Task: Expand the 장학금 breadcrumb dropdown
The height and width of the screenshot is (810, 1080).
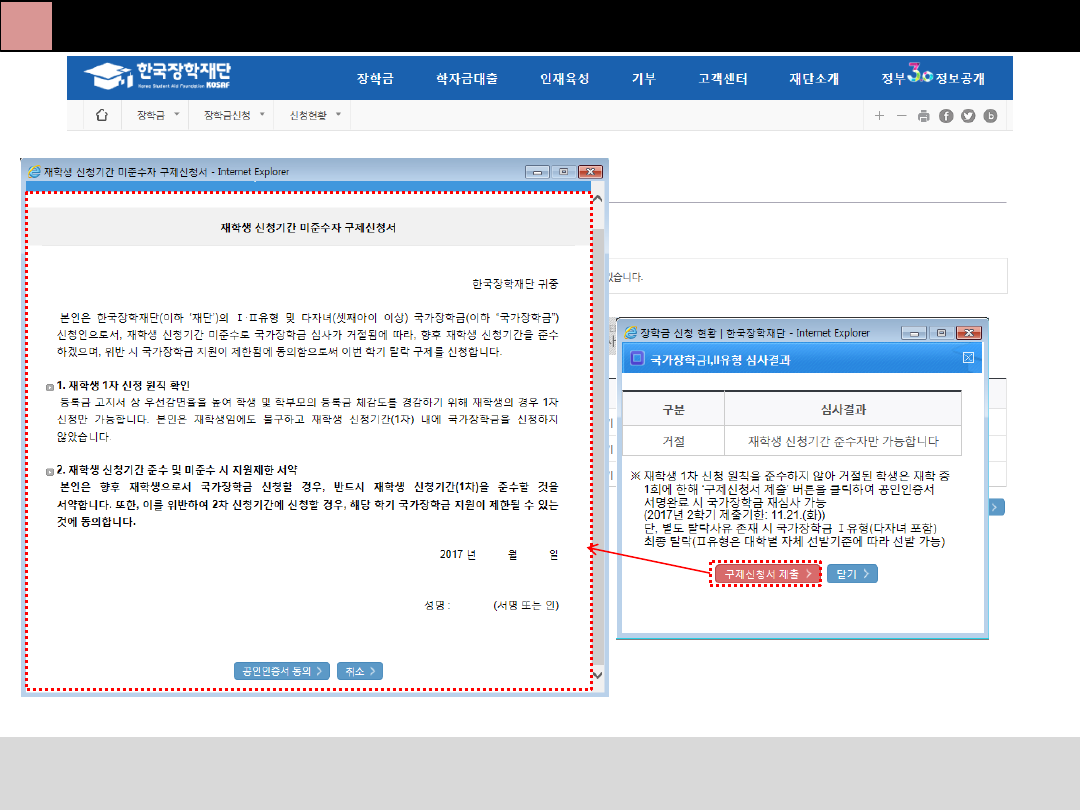Action: click(x=159, y=116)
